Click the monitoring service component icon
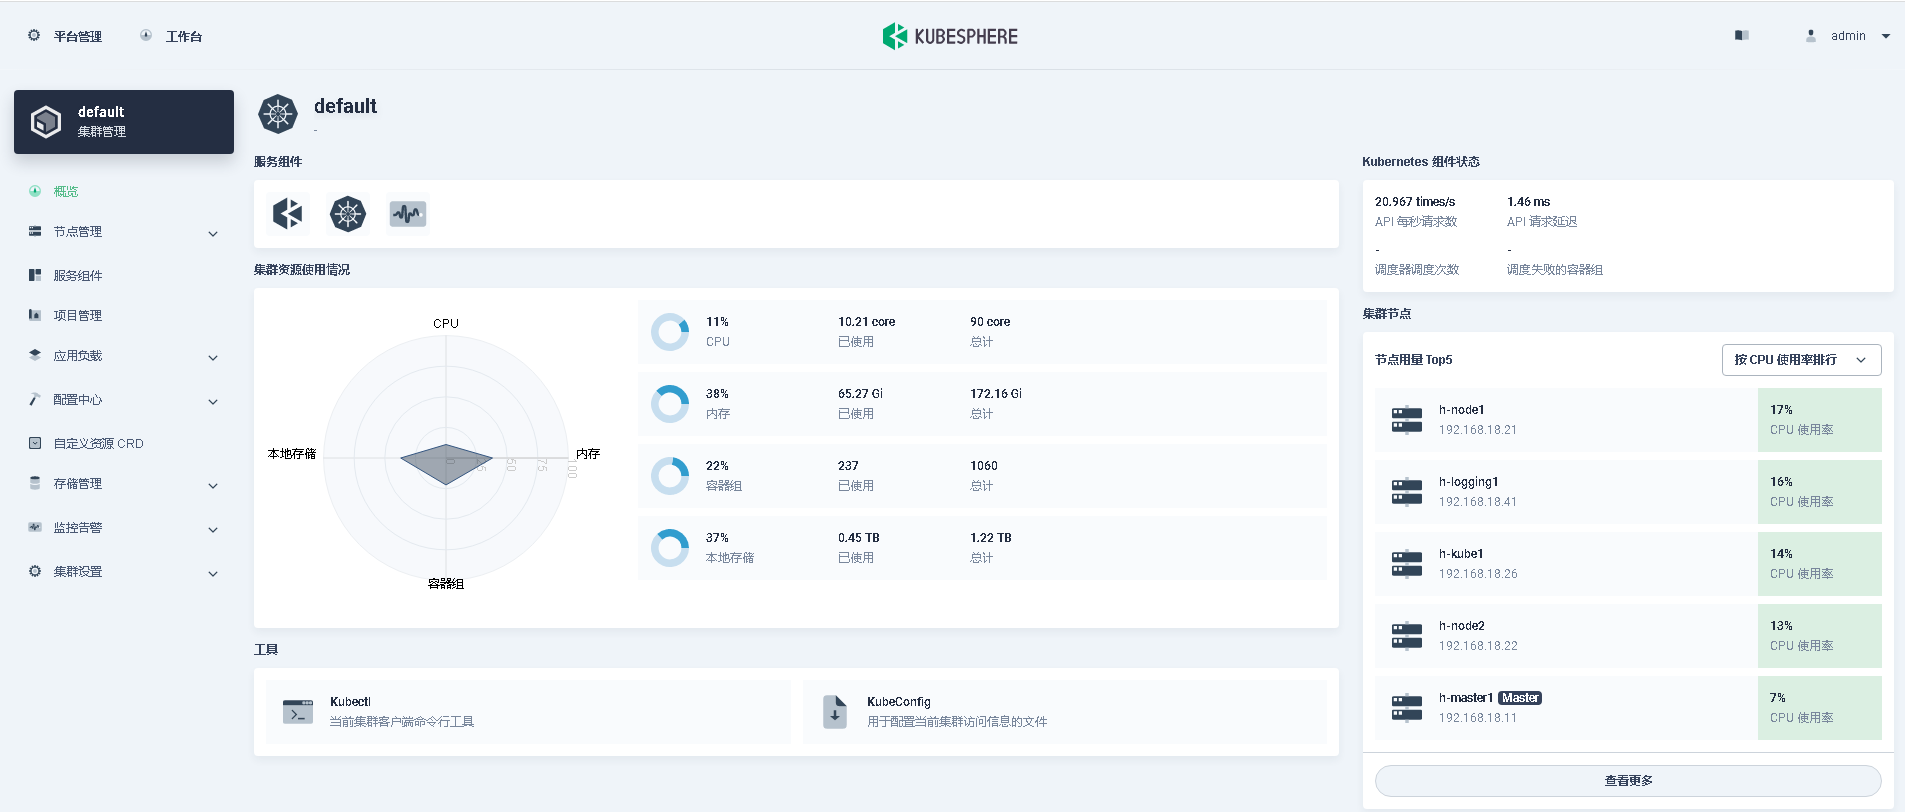Screen dimensions: 1905x812 click(x=408, y=213)
